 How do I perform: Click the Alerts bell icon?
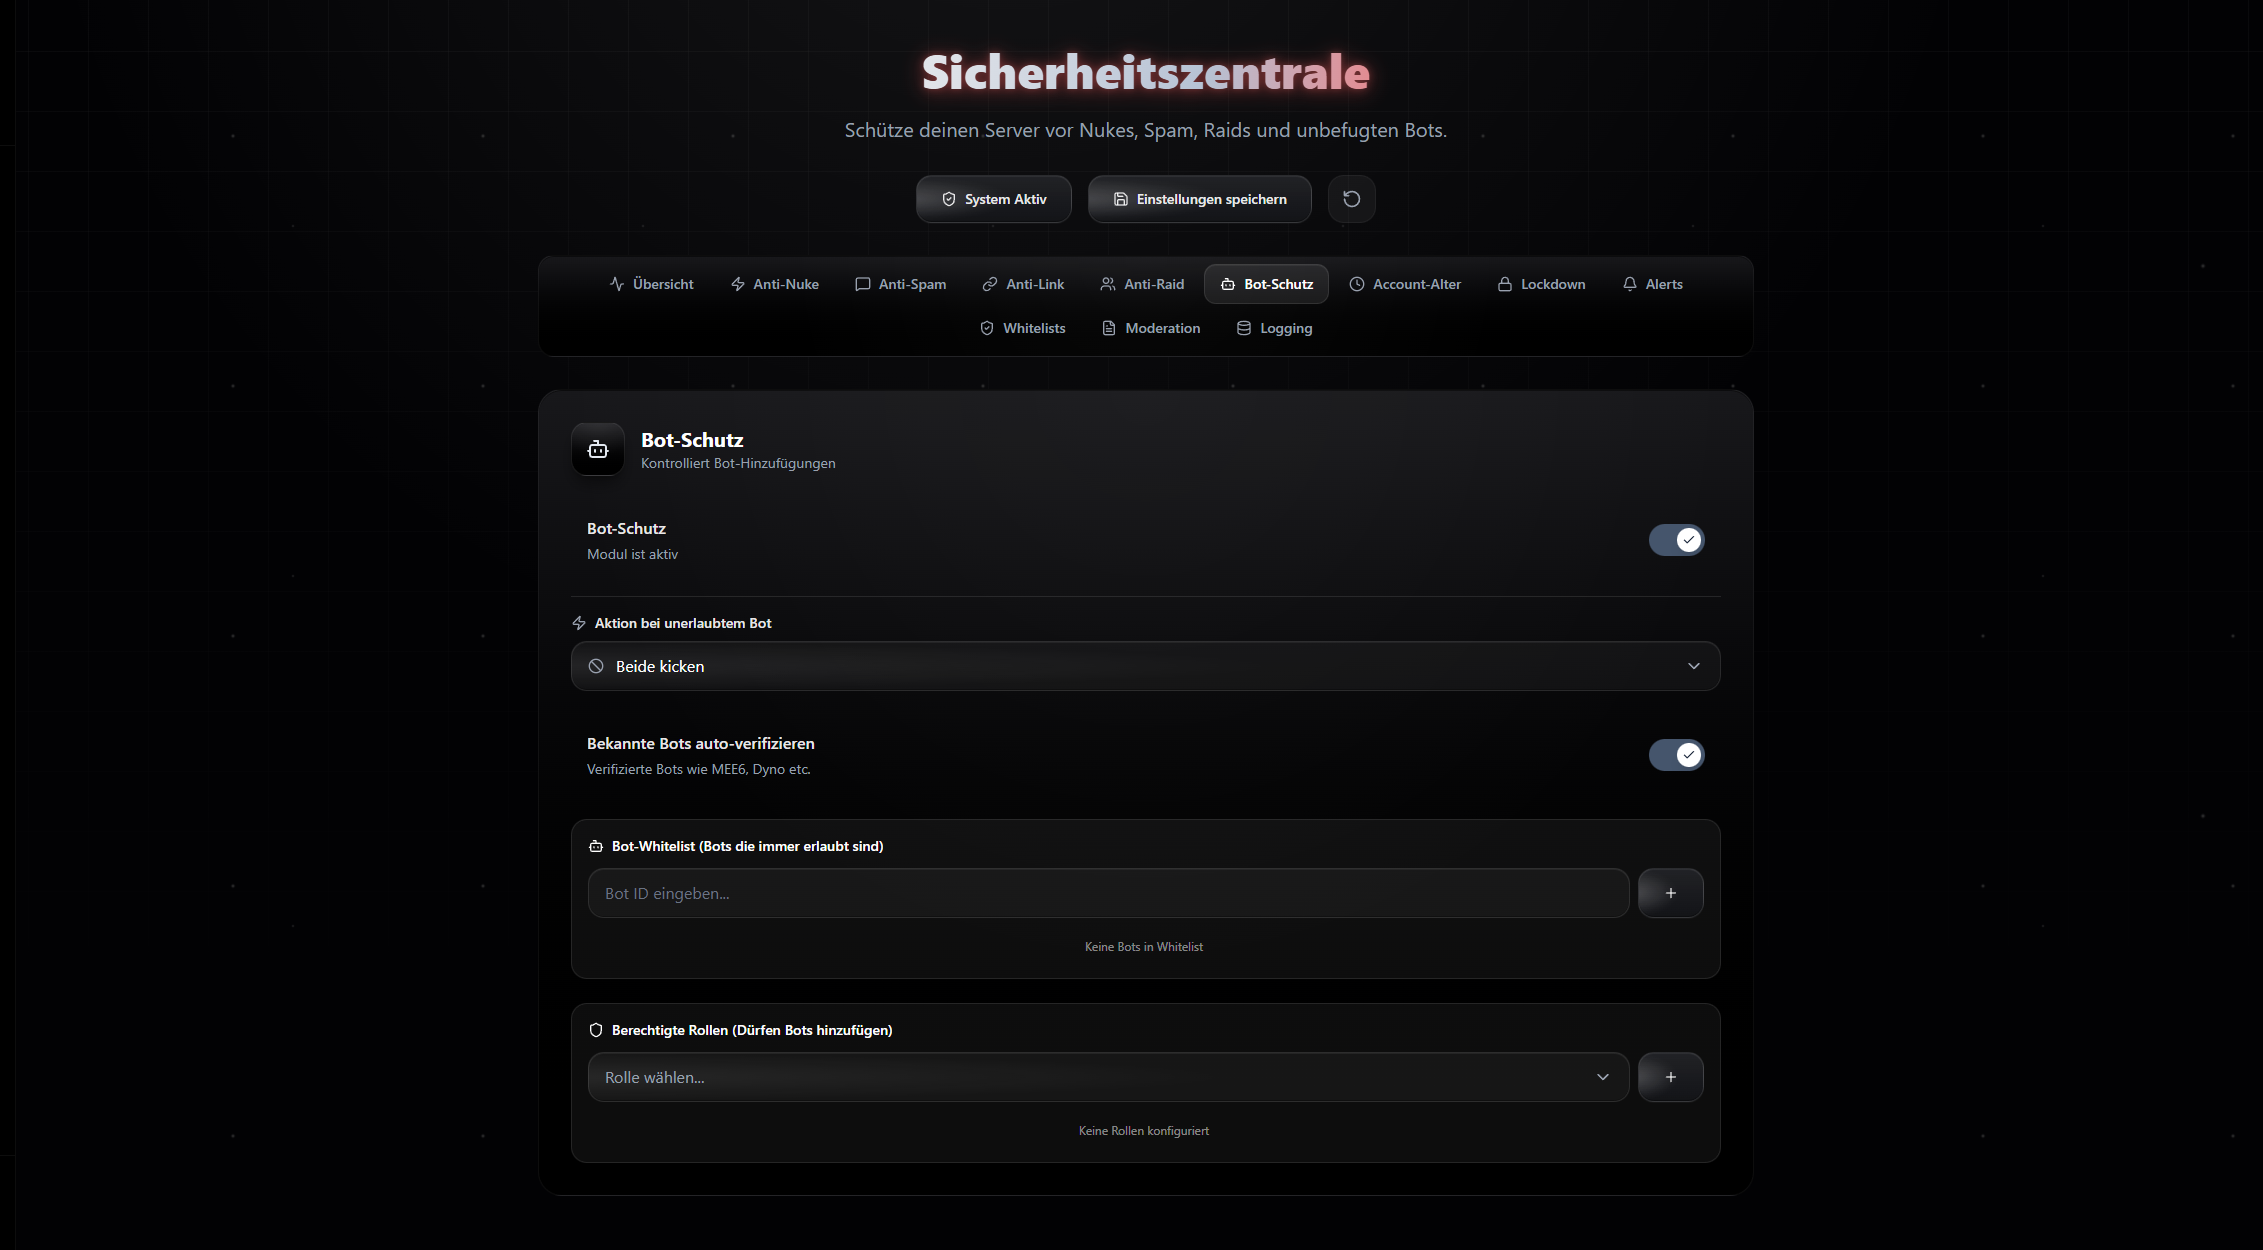point(1629,284)
